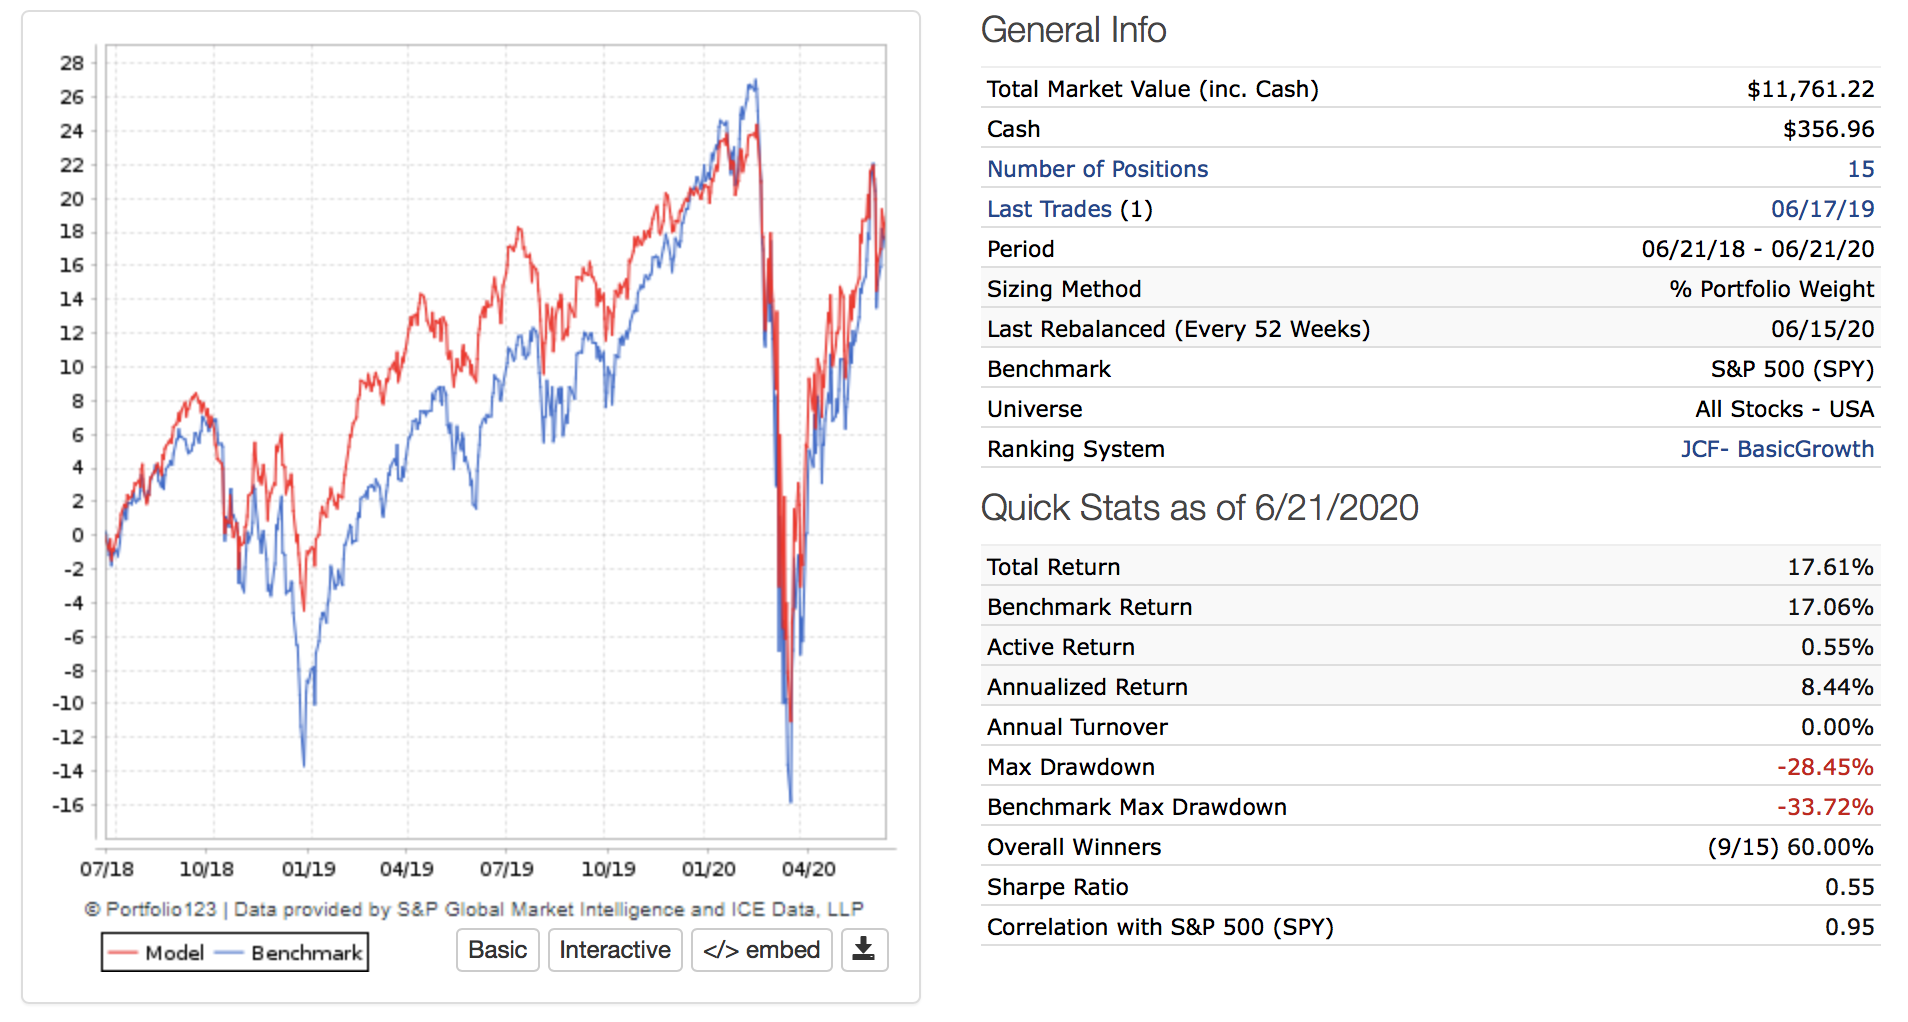Click the red Max Drawdown value -28.45%

tap(1825, 767)
